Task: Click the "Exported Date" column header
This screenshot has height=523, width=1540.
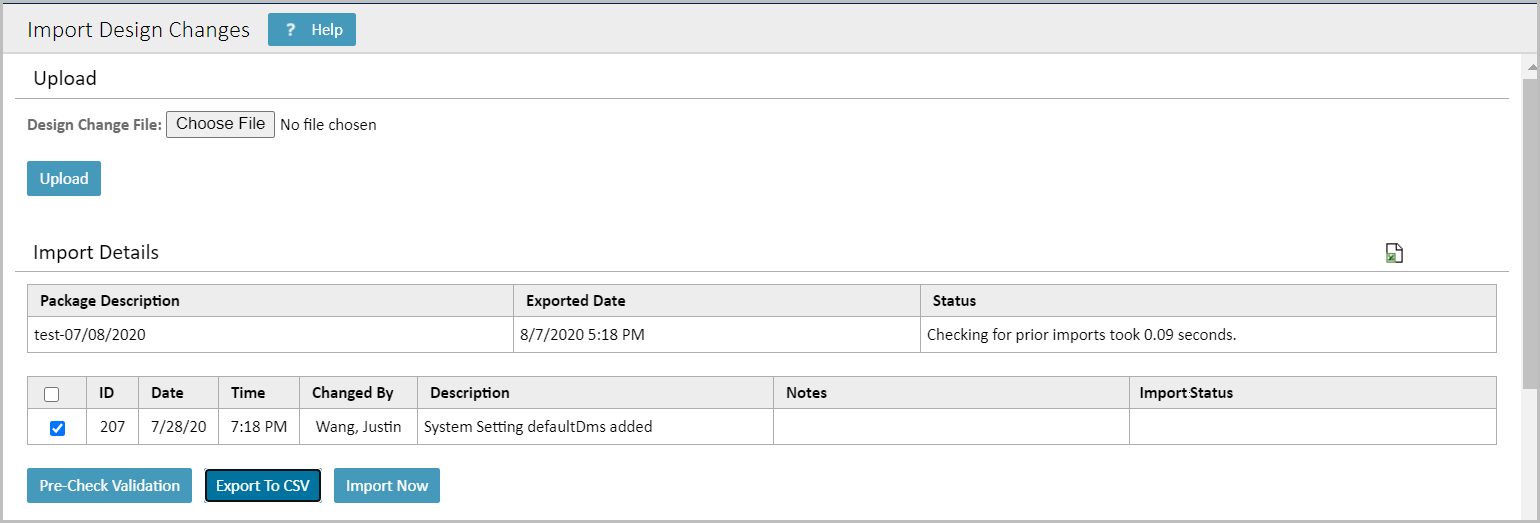Action: click(717, 301)
